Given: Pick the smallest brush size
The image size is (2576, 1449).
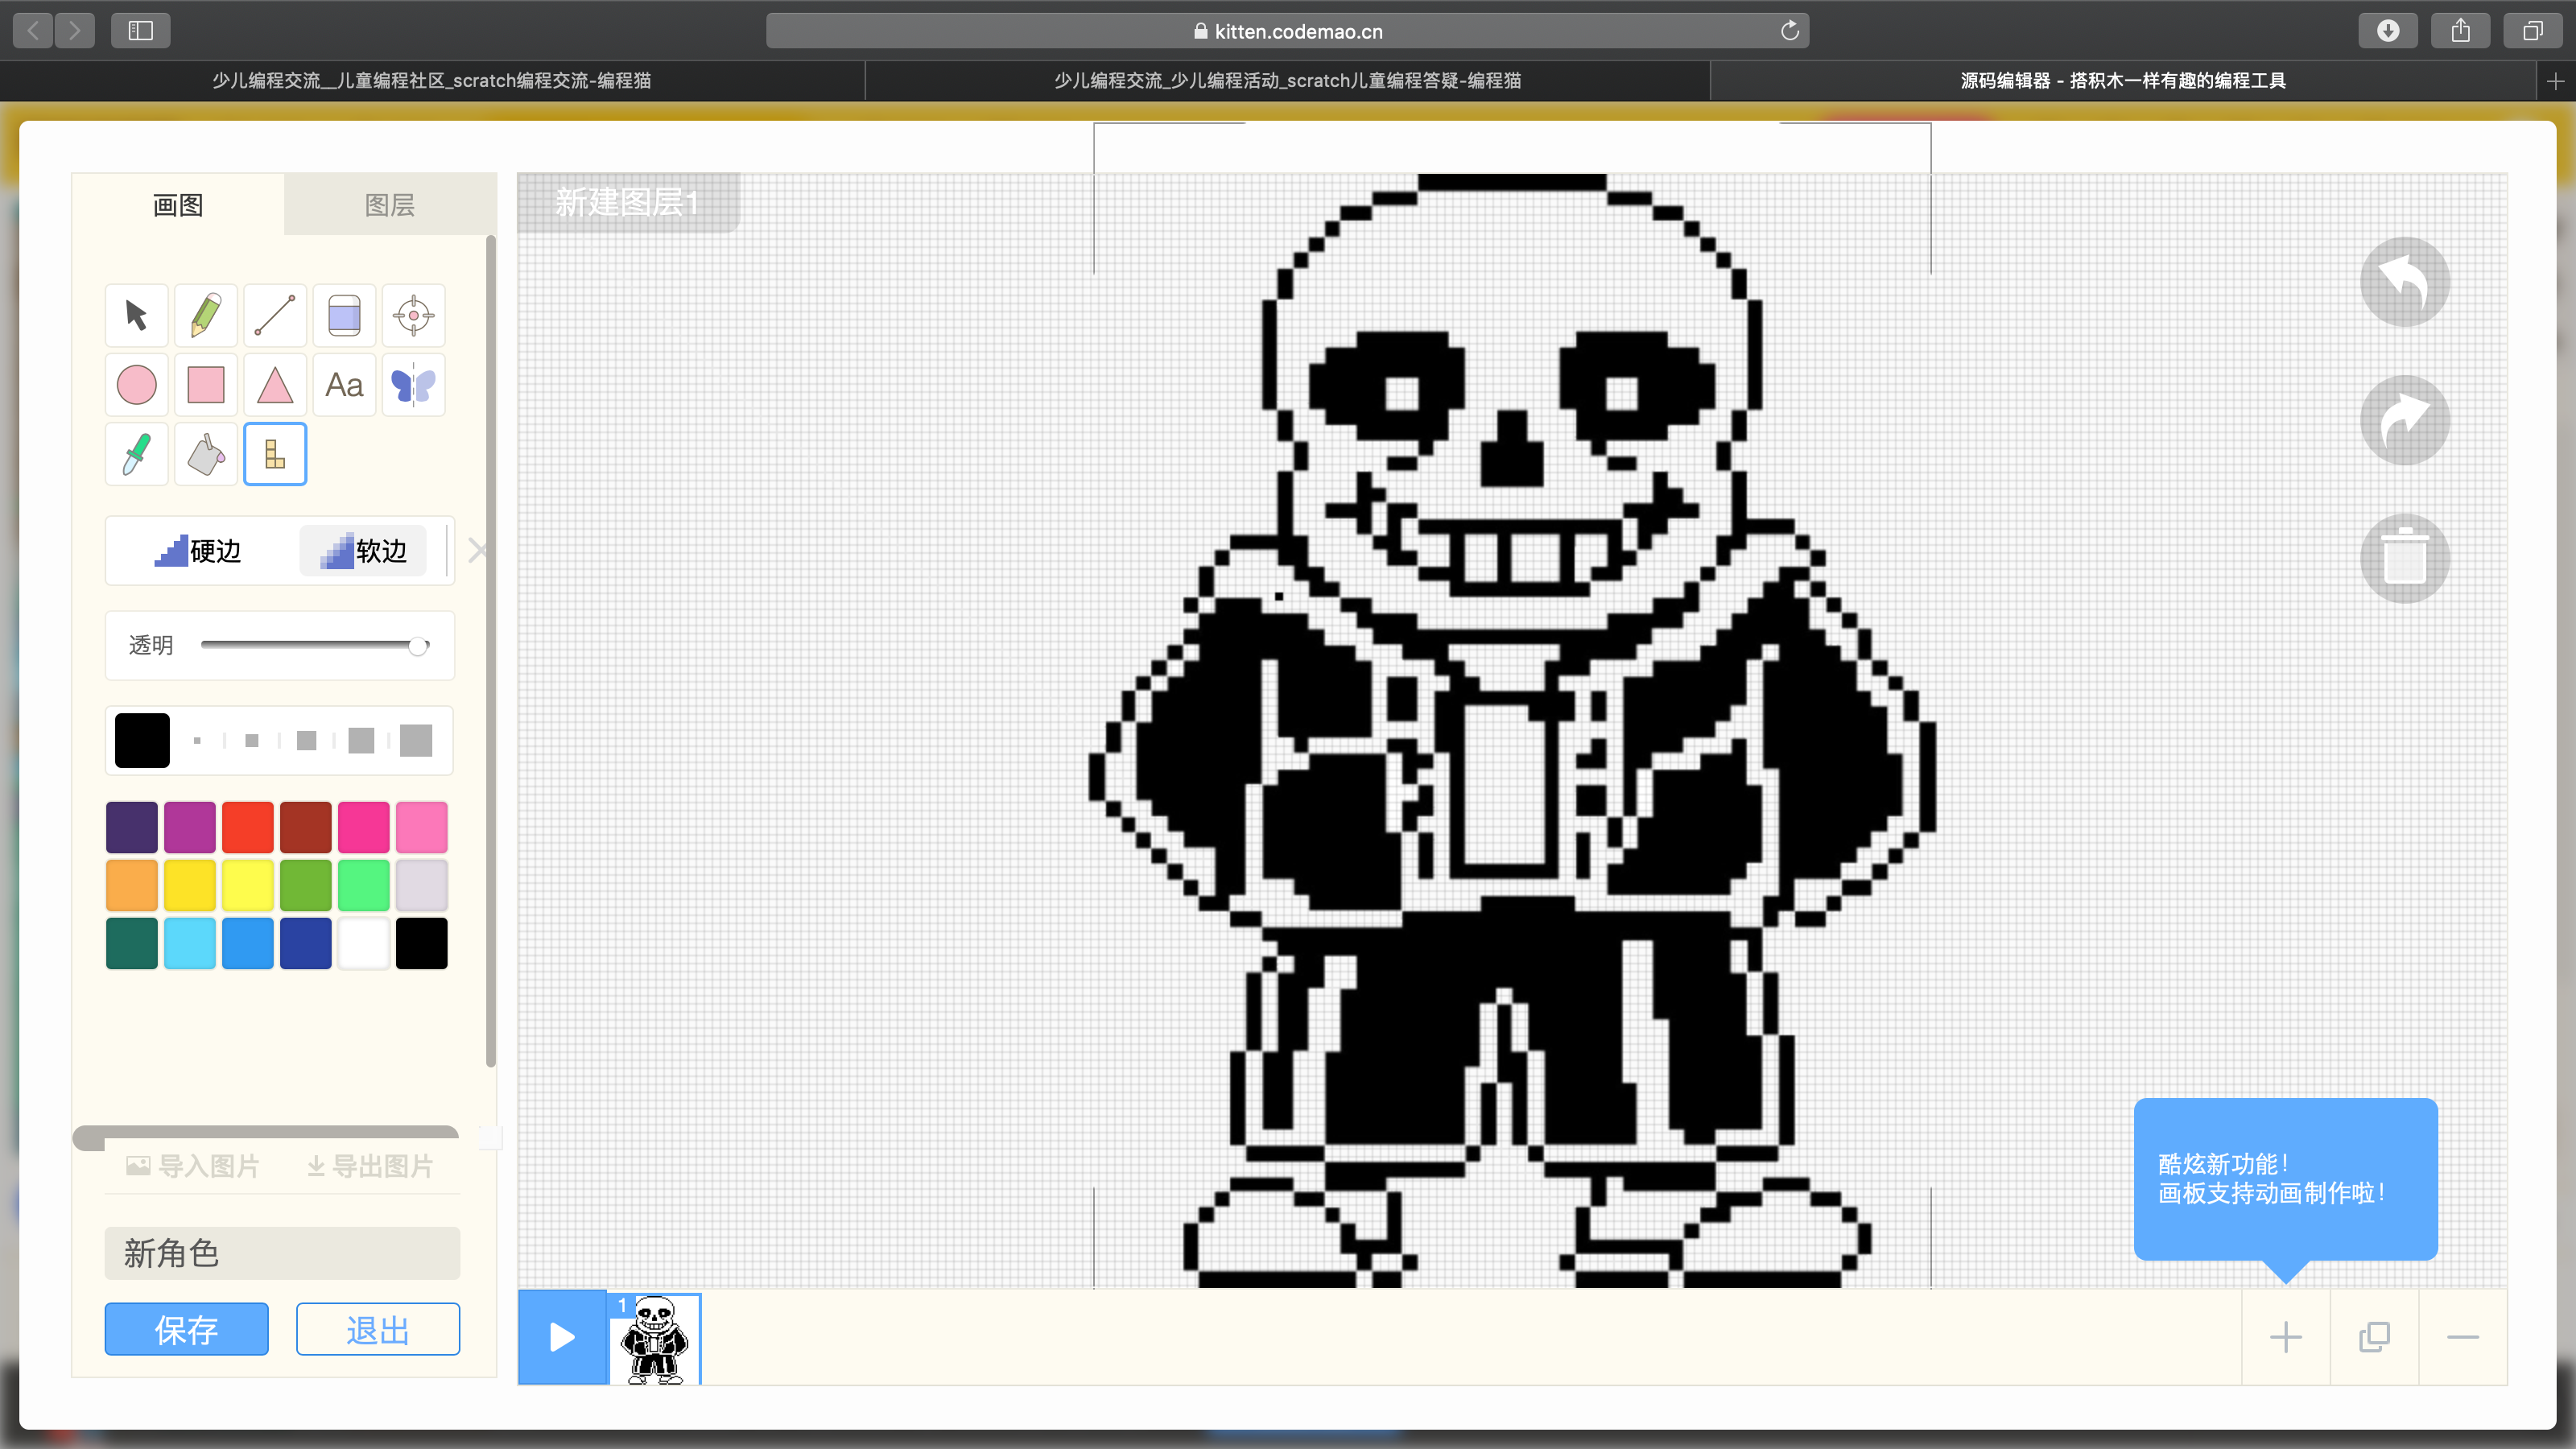Looking at the screenshot, I should (x=197, y=741).
